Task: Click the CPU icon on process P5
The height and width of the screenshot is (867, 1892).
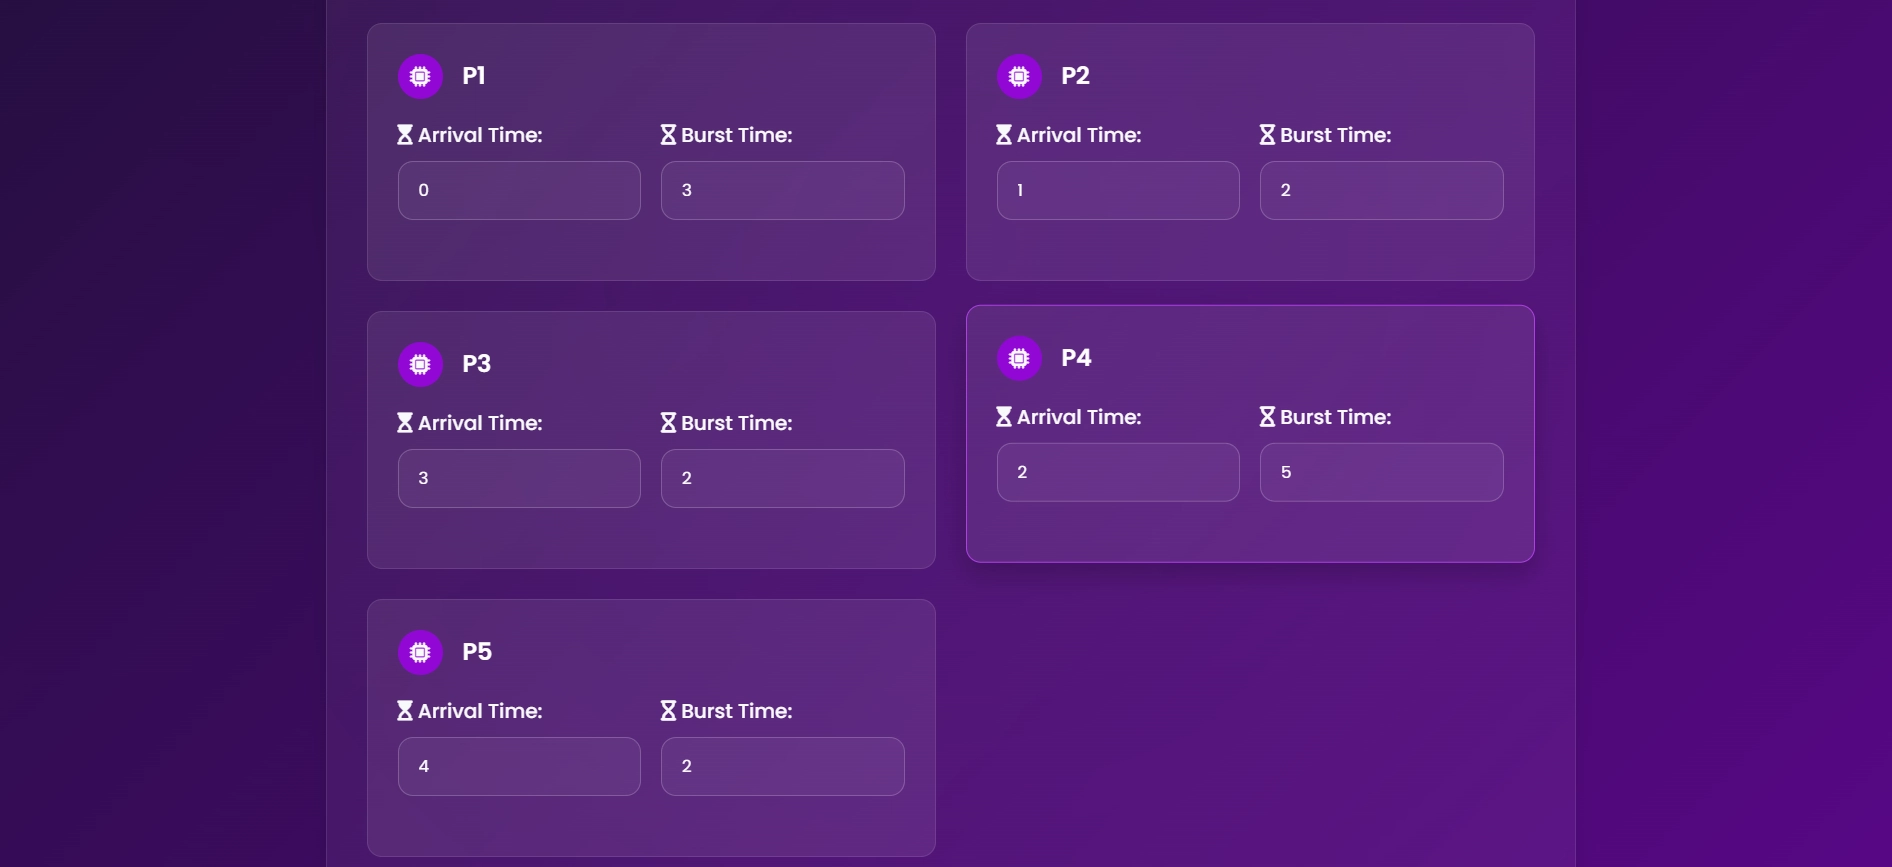Action: pos(420,652)
